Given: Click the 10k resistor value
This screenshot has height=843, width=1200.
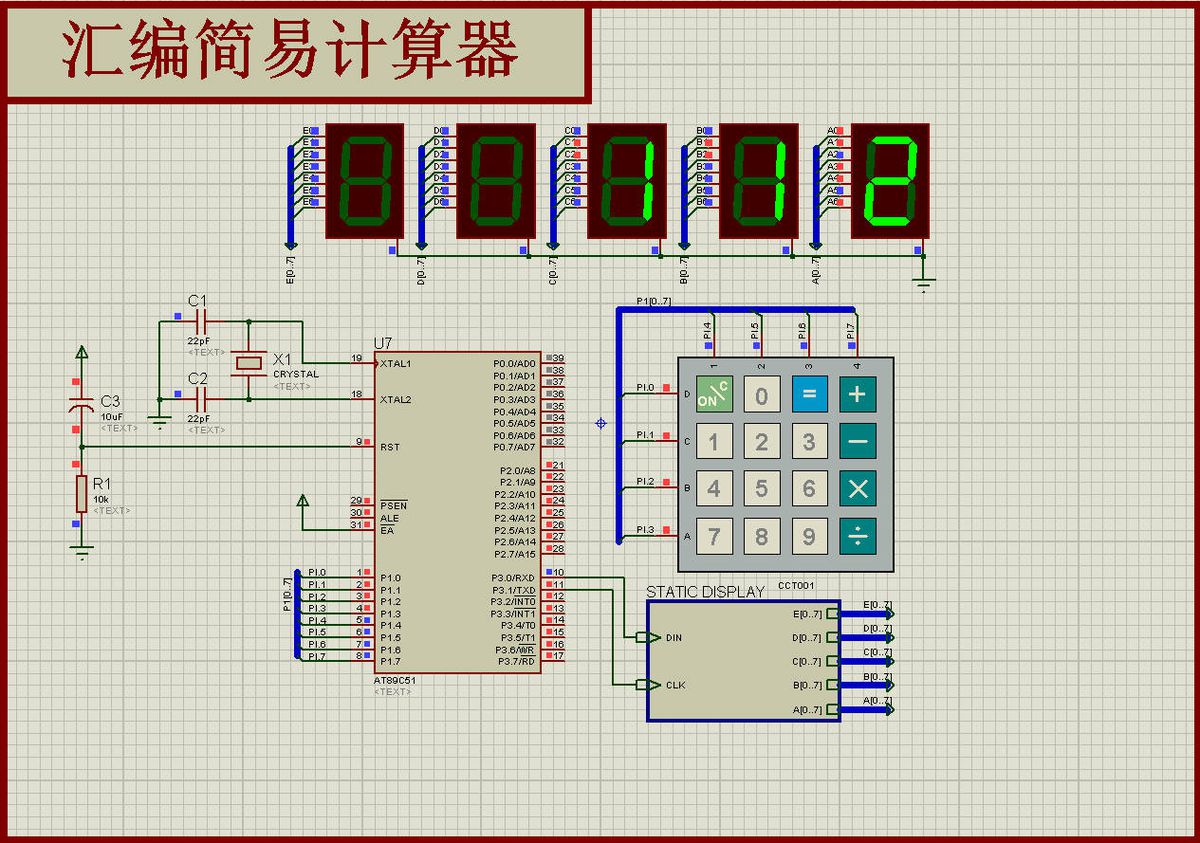Looking at the screenshot, I should click(x=101, y=499).
